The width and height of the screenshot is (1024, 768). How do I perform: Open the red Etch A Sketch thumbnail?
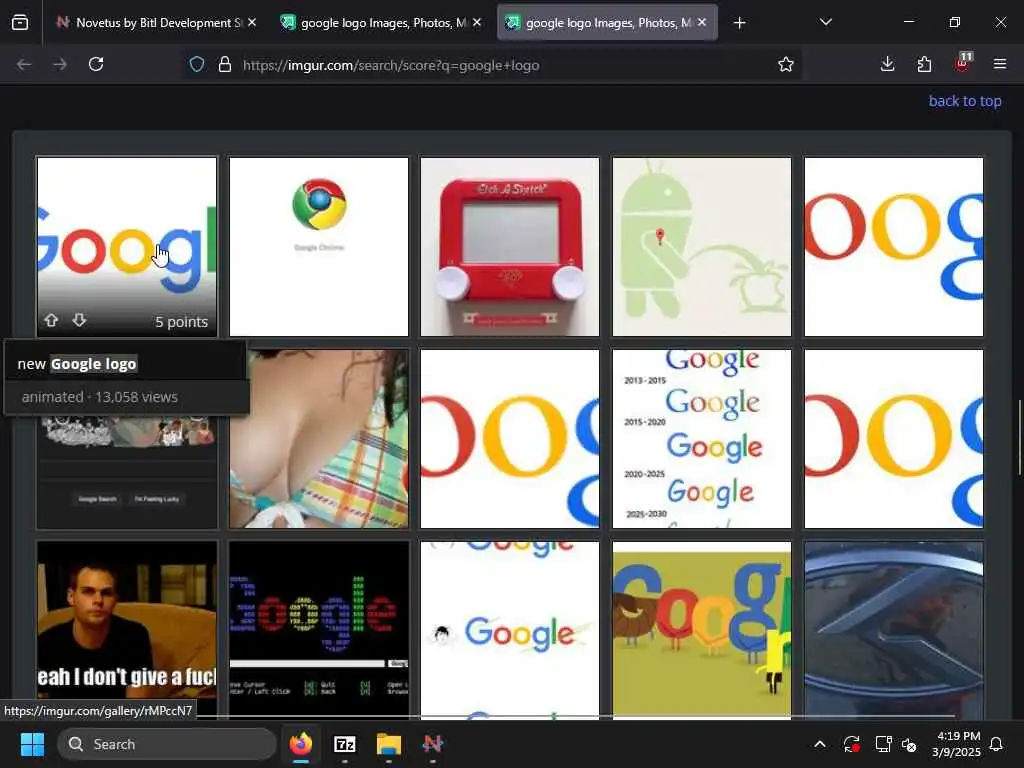point(510,246)
